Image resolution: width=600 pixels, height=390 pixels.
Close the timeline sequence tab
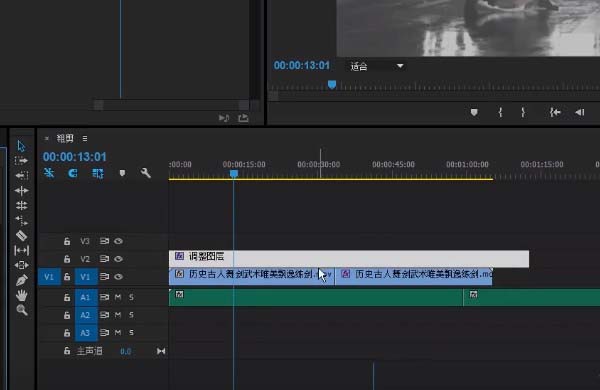[x=47, y=139]
